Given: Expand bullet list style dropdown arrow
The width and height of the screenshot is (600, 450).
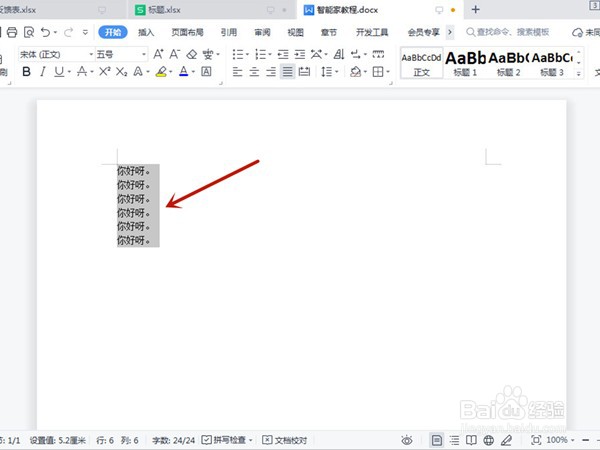Looking at the screenshot, I should click(247, 54).
